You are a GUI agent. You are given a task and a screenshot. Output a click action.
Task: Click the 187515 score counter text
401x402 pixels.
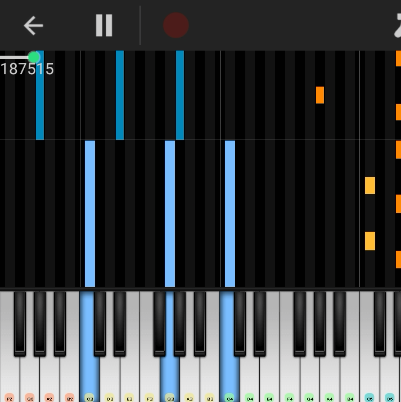[27, 69]
